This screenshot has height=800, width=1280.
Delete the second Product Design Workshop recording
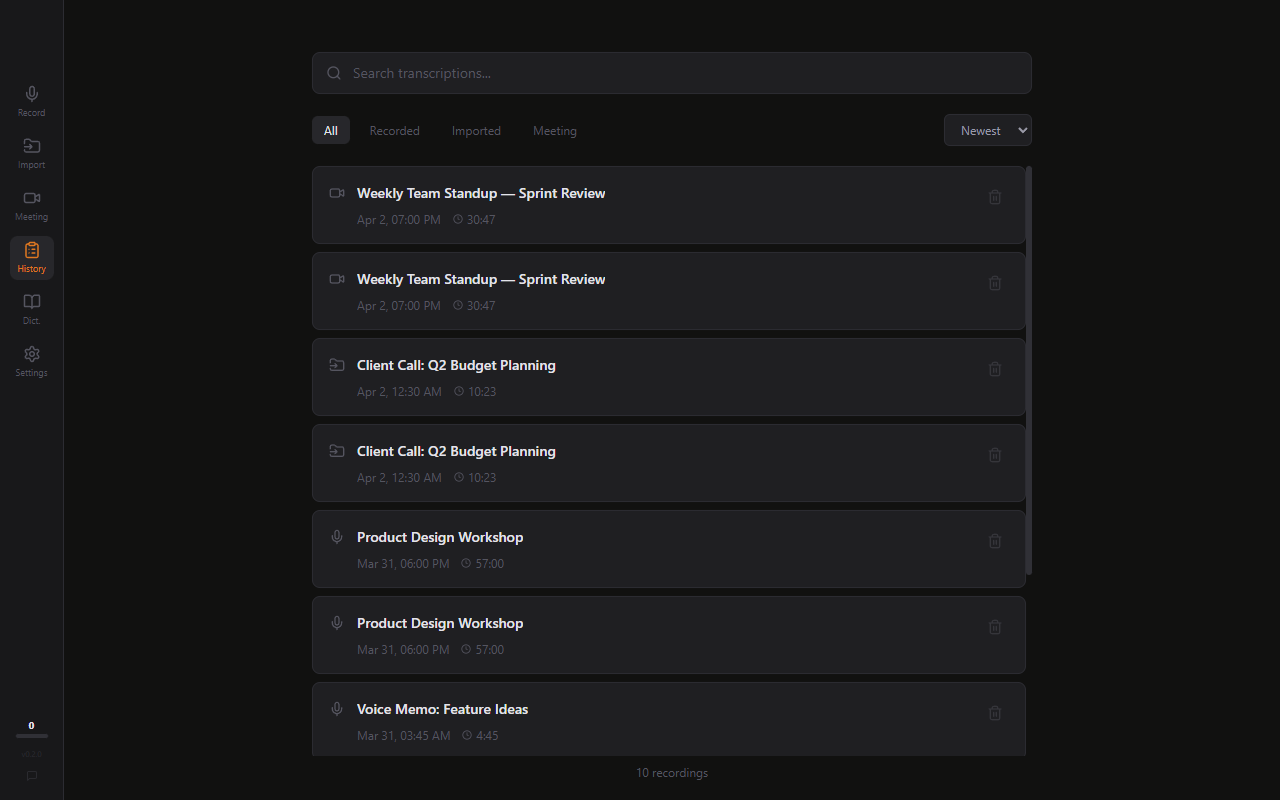[x=995, y=627]
